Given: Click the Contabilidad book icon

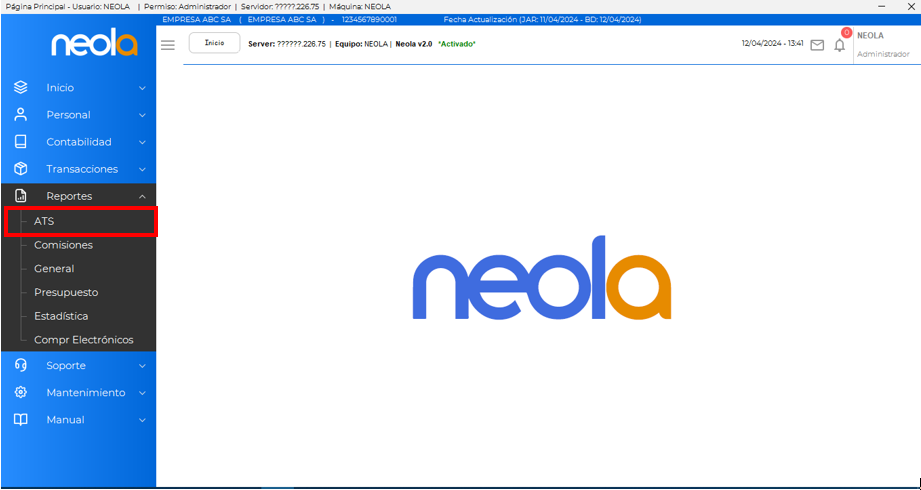Looking at the screenshot, I should tap(20, 142).
